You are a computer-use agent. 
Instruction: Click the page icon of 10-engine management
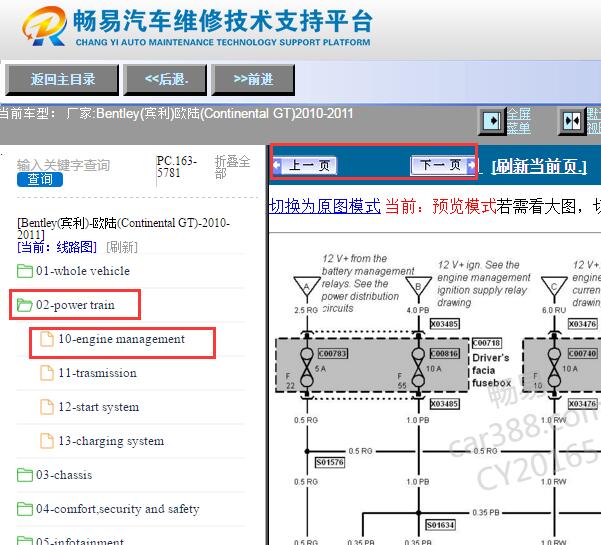click(x=47, y=339)
